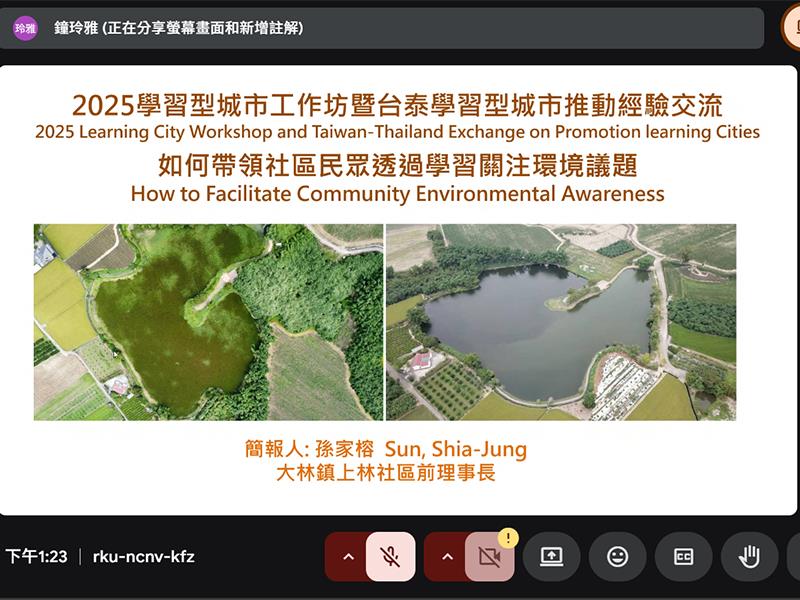This screenshot has height=600, width=800.
Task: Click the present screen icon
Action: point(552,557)
